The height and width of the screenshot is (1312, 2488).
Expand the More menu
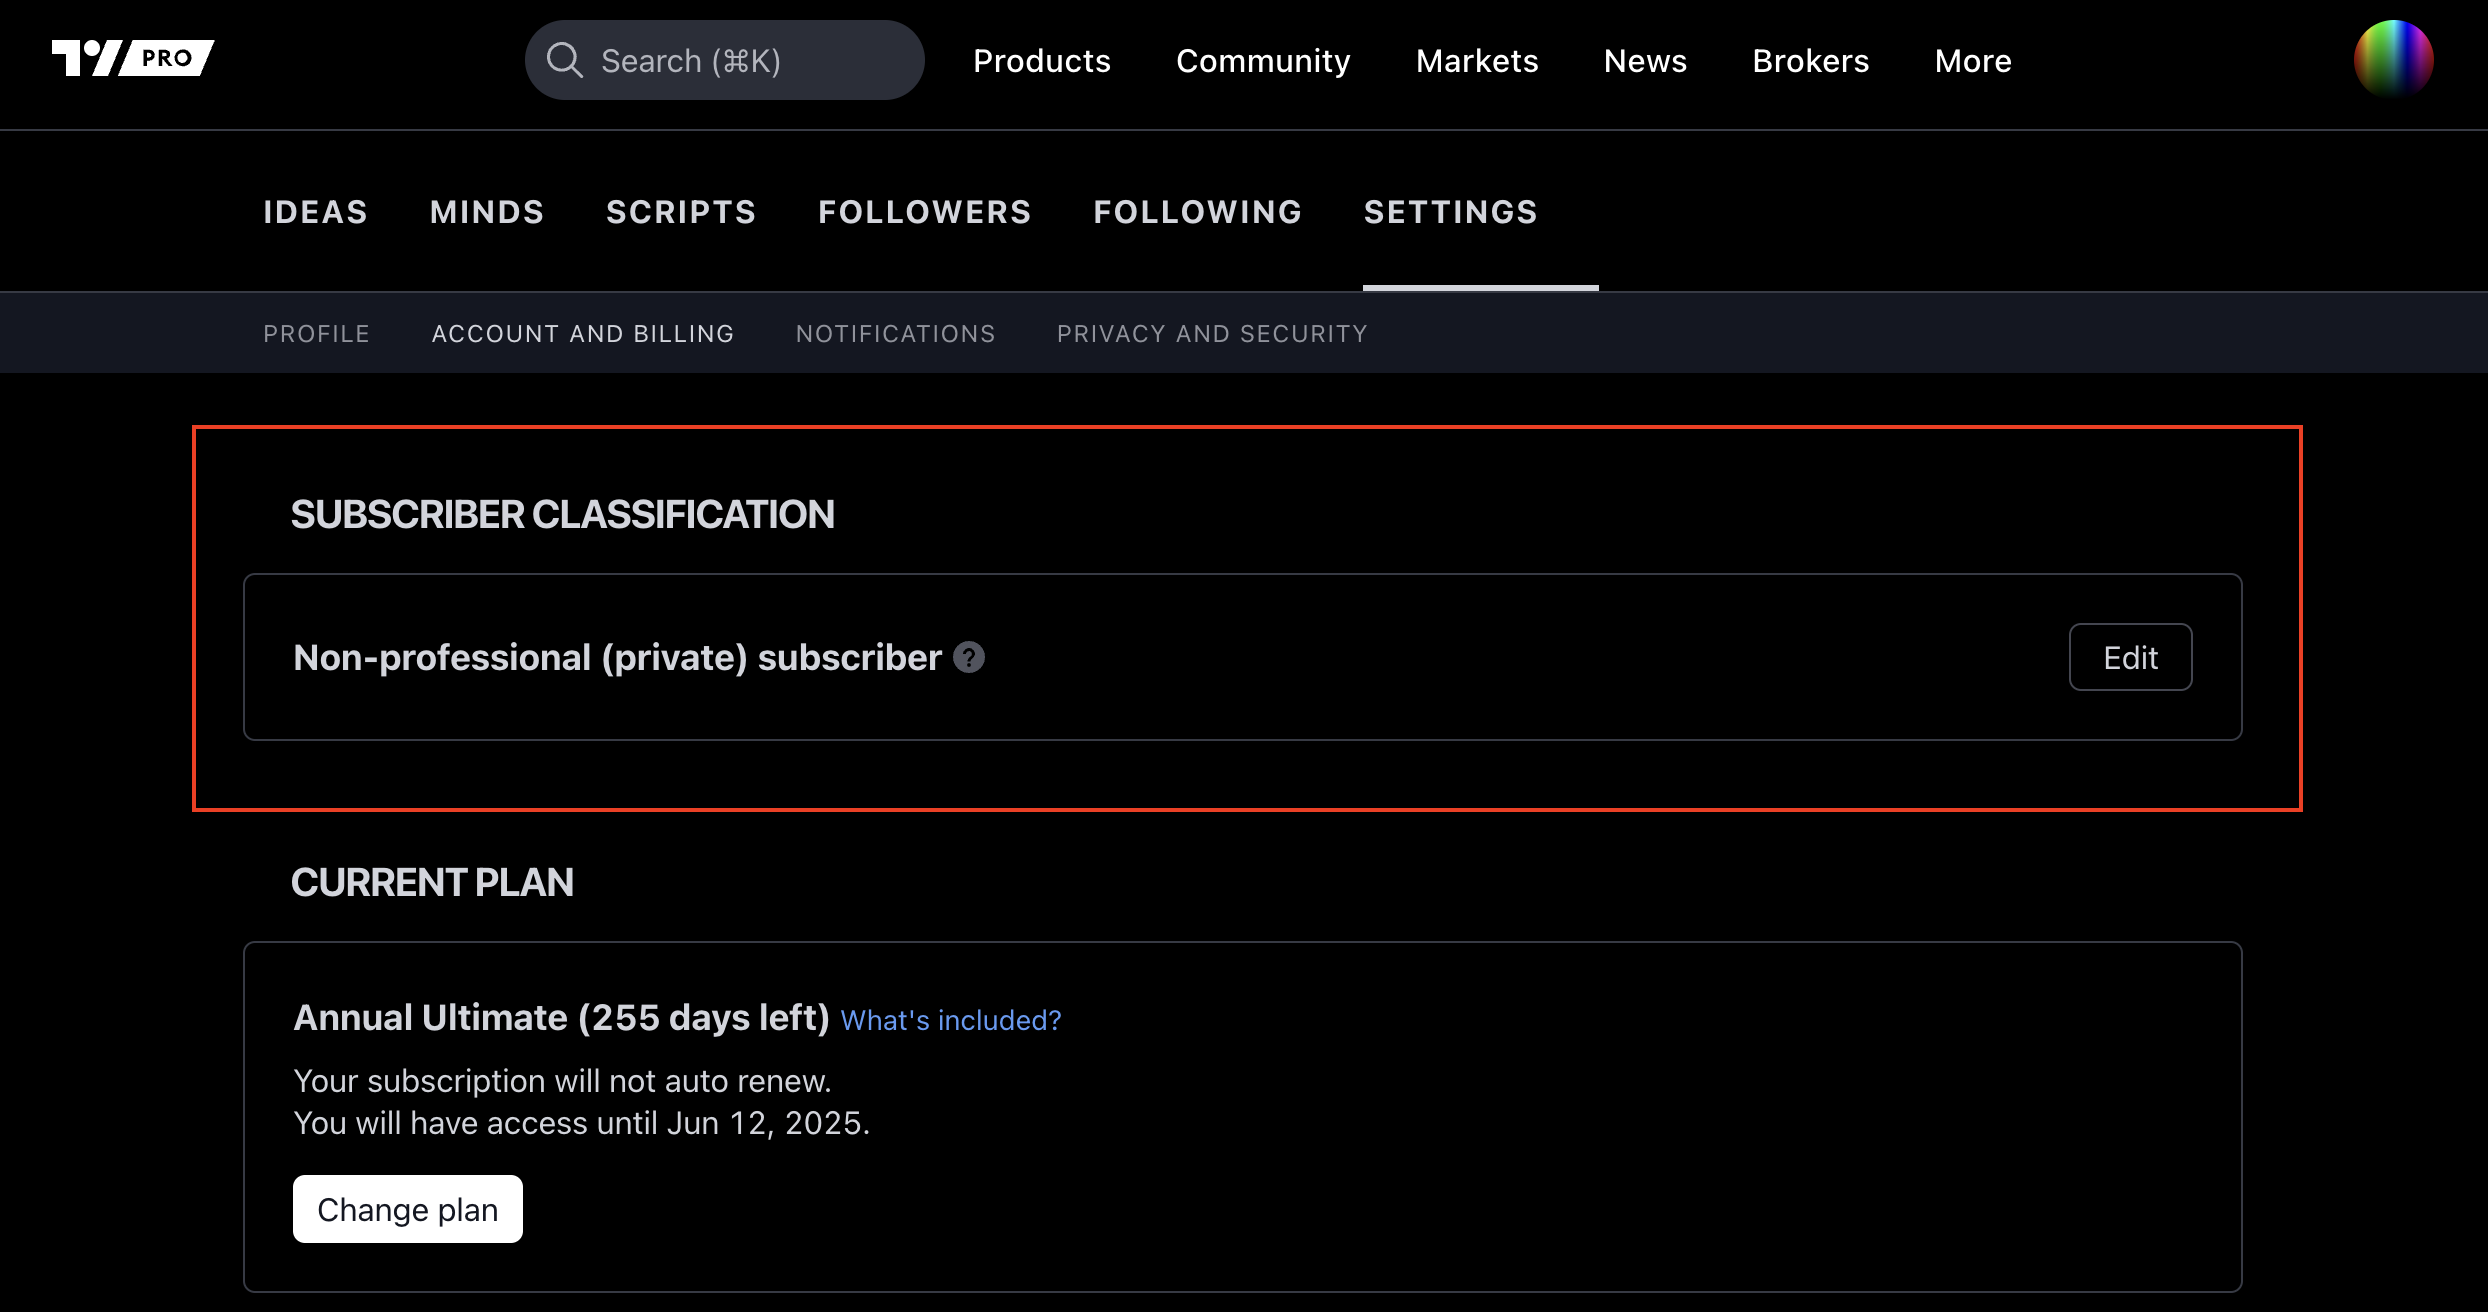tap(1972, 61)
